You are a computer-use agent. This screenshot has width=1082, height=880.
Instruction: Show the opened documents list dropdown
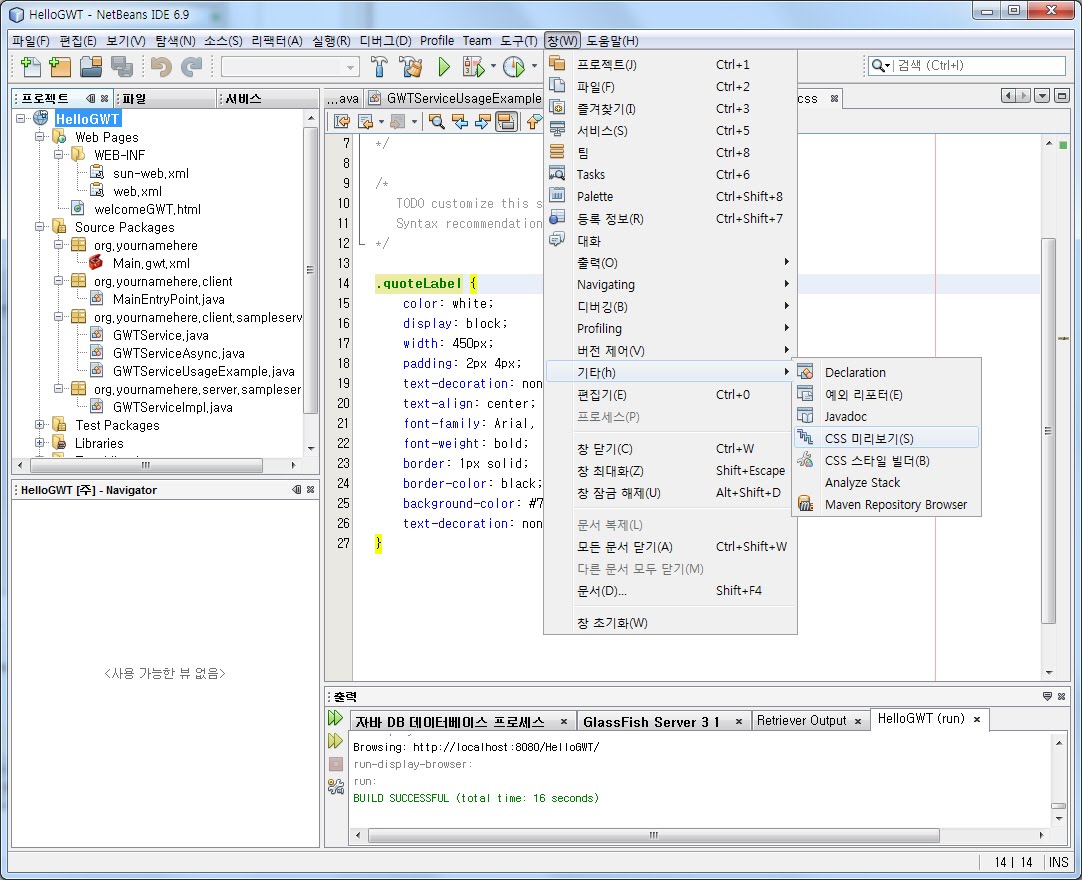coord(1042,96)
